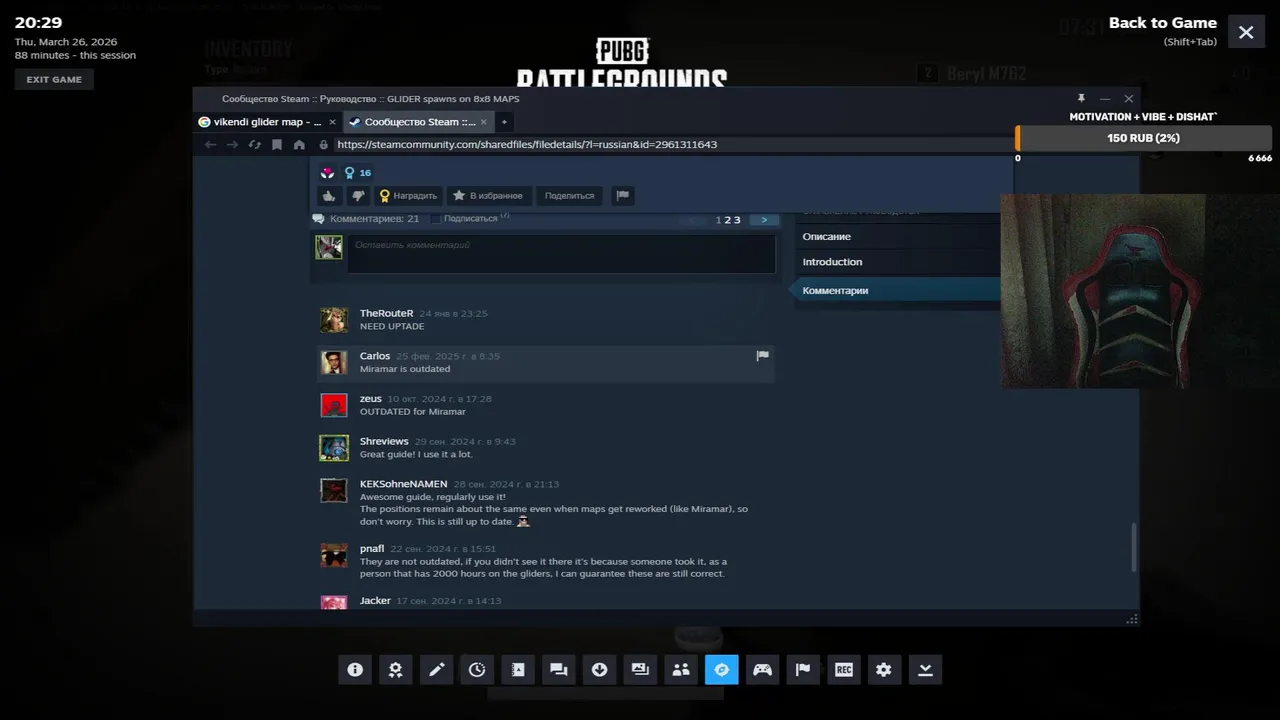Add guide via В избранное button
Screen dimensions: 1280x720
coord(488,196)
